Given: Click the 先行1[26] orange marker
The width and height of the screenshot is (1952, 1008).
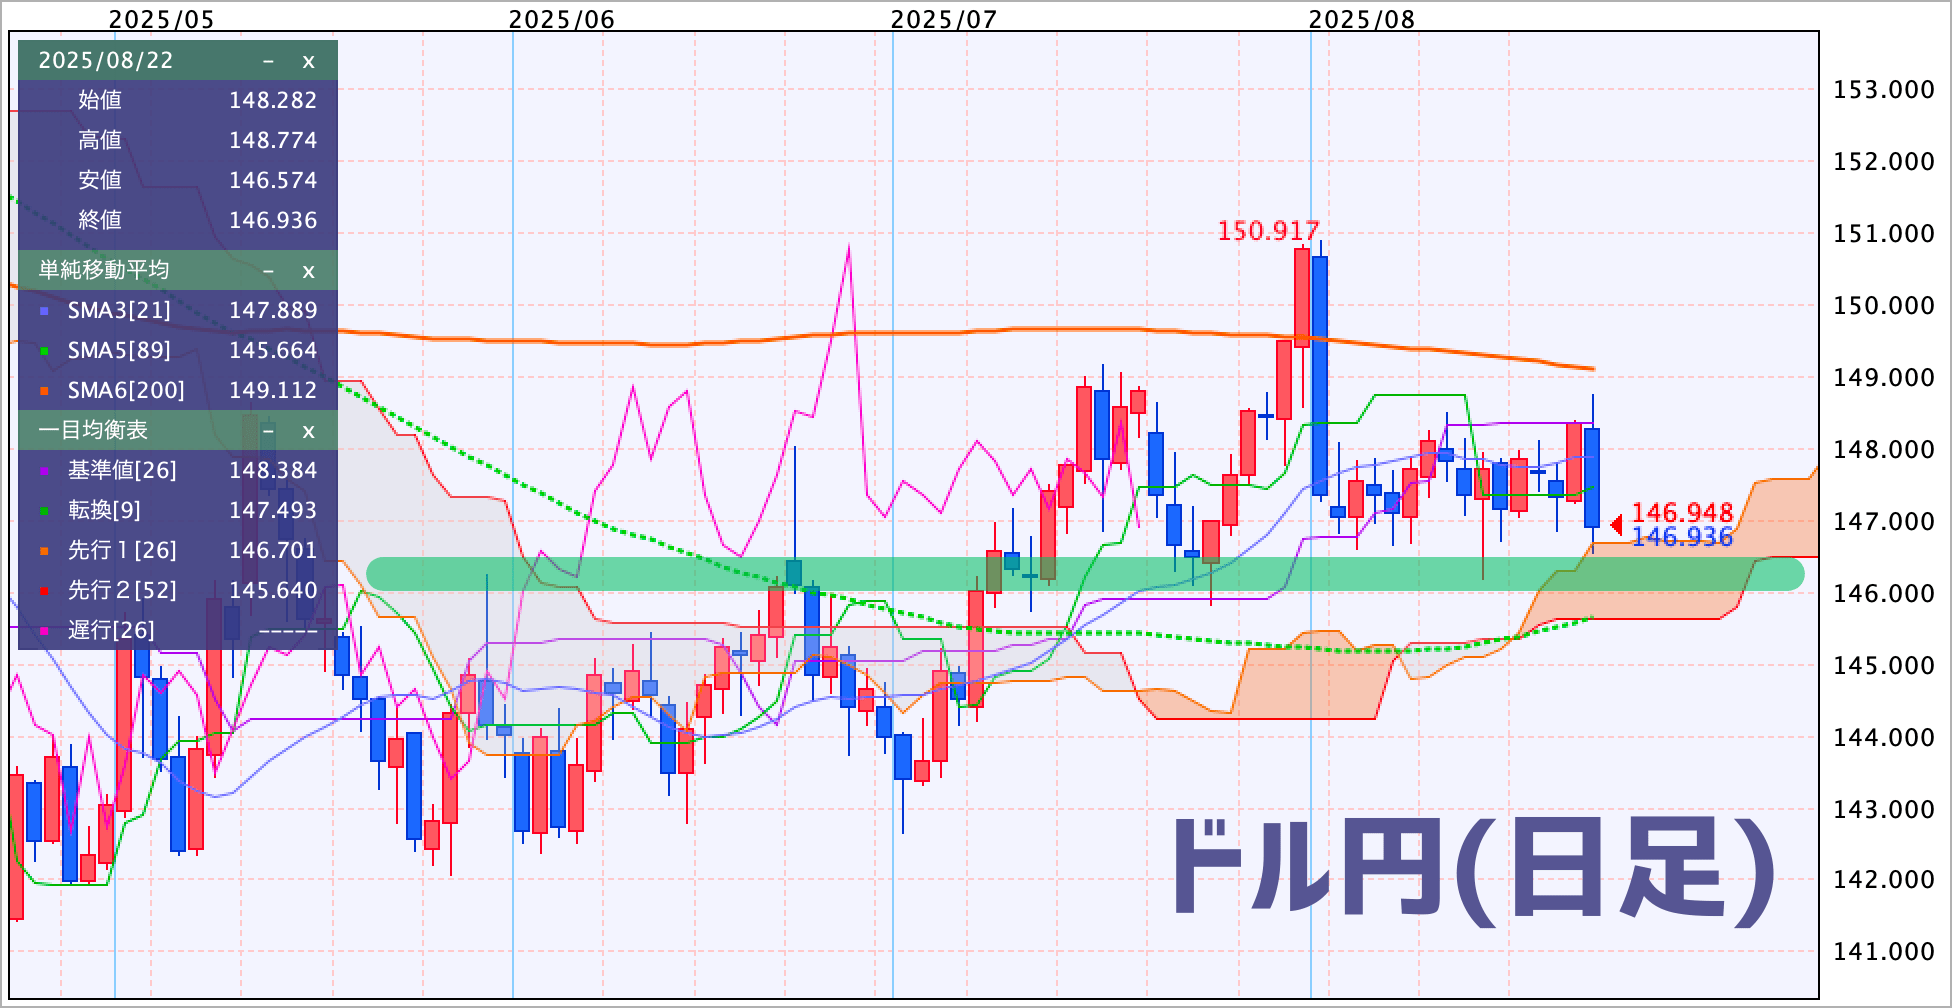Looking at the screenshot, I should point(44,551).
